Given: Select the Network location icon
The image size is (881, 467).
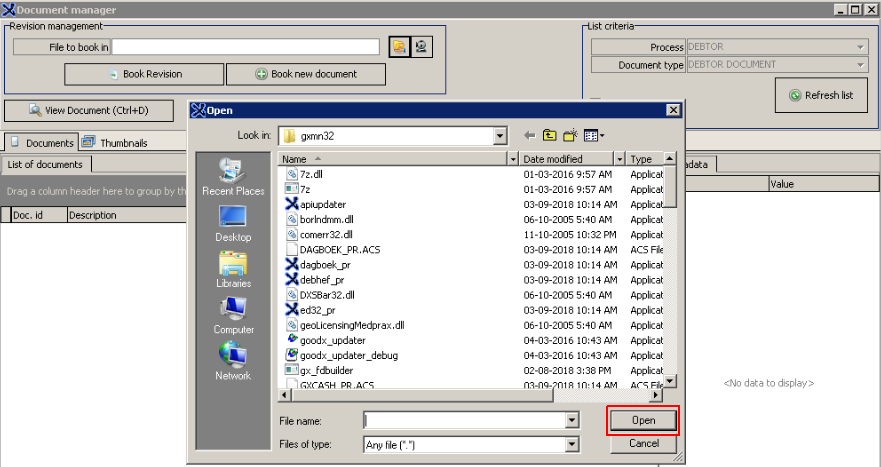Looking at the screenshot, I should click(232, 360).
